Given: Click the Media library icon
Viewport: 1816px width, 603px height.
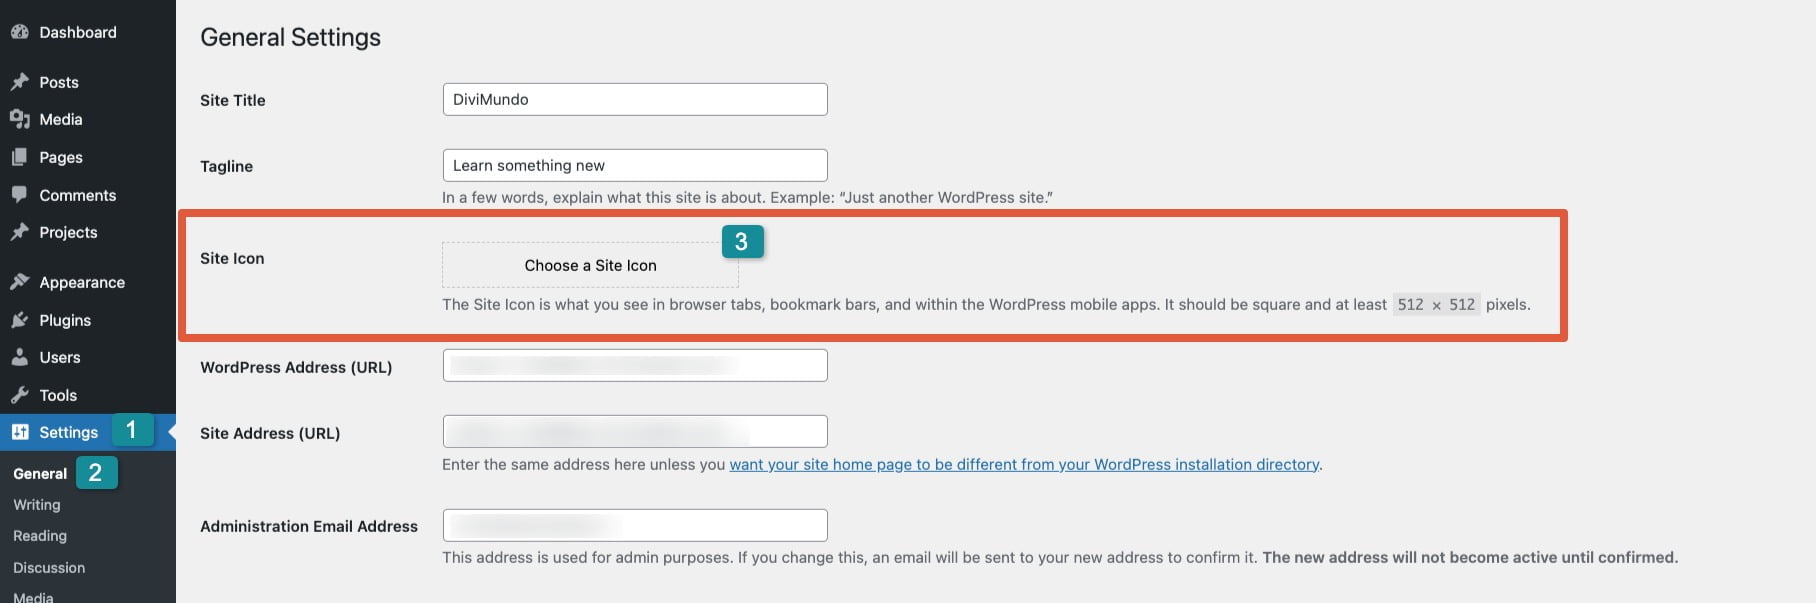Looking at the screenshot, I should coord(19,119).
